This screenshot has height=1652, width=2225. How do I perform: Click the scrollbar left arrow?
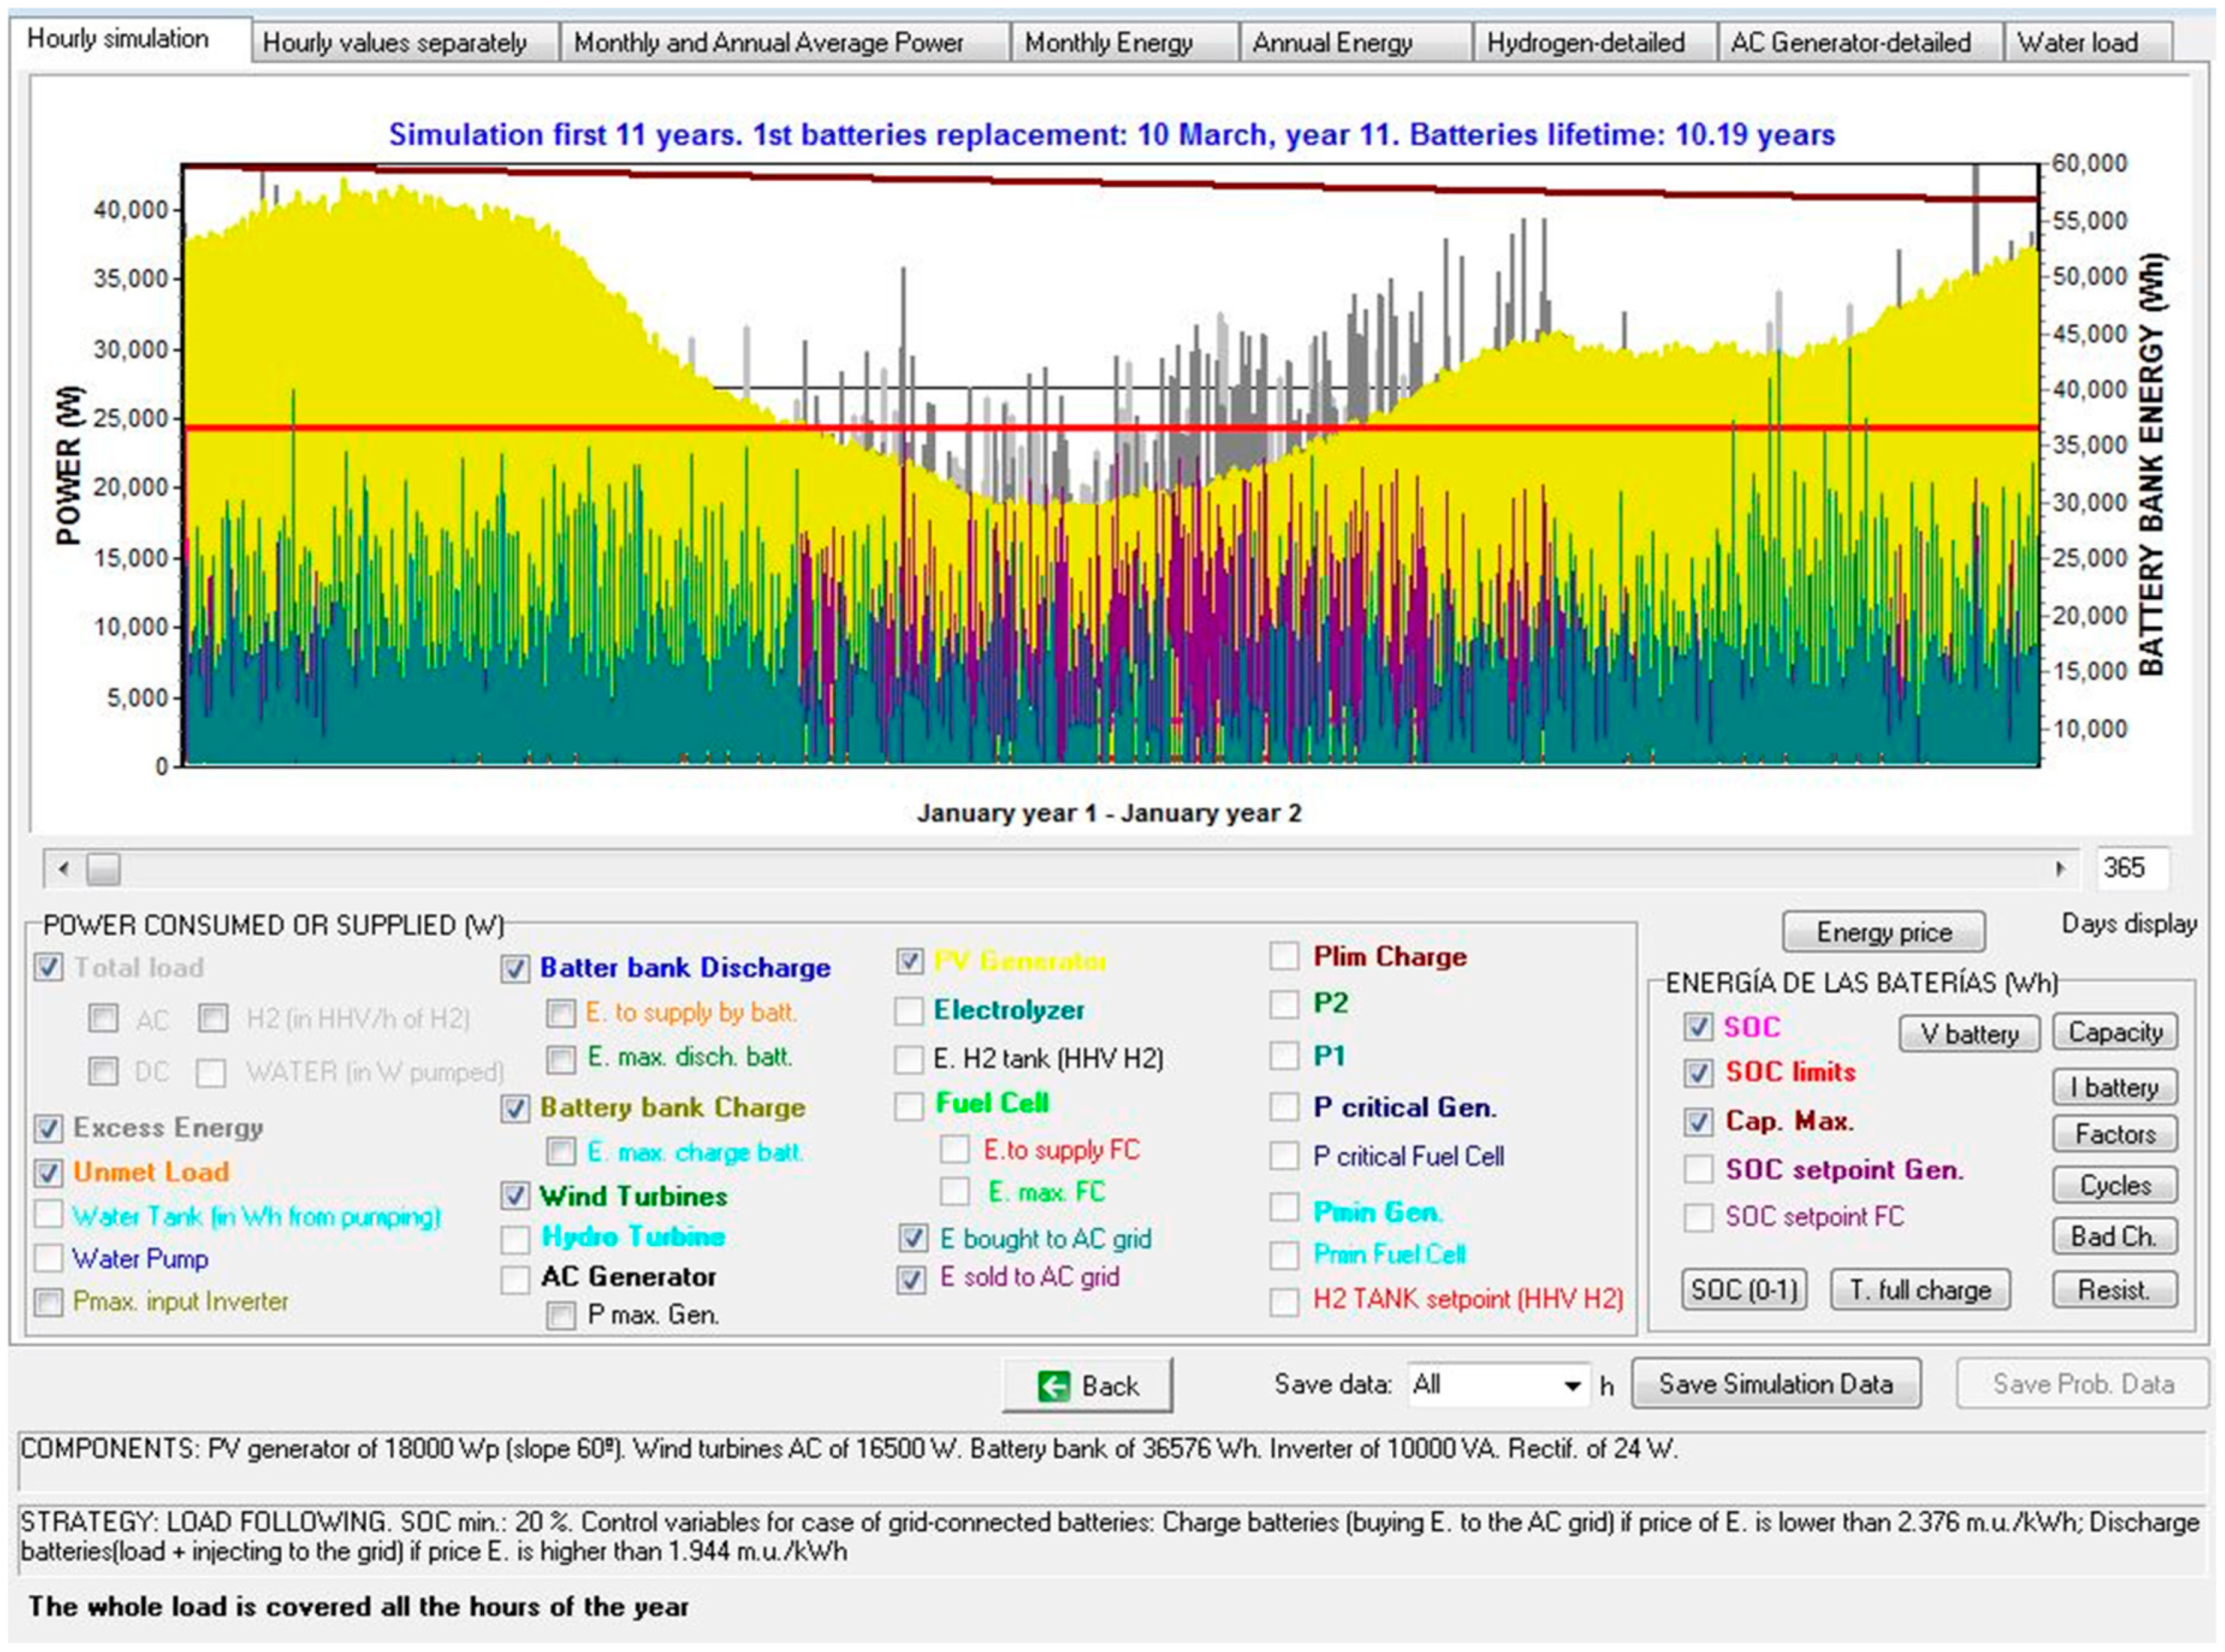(64, 868)
